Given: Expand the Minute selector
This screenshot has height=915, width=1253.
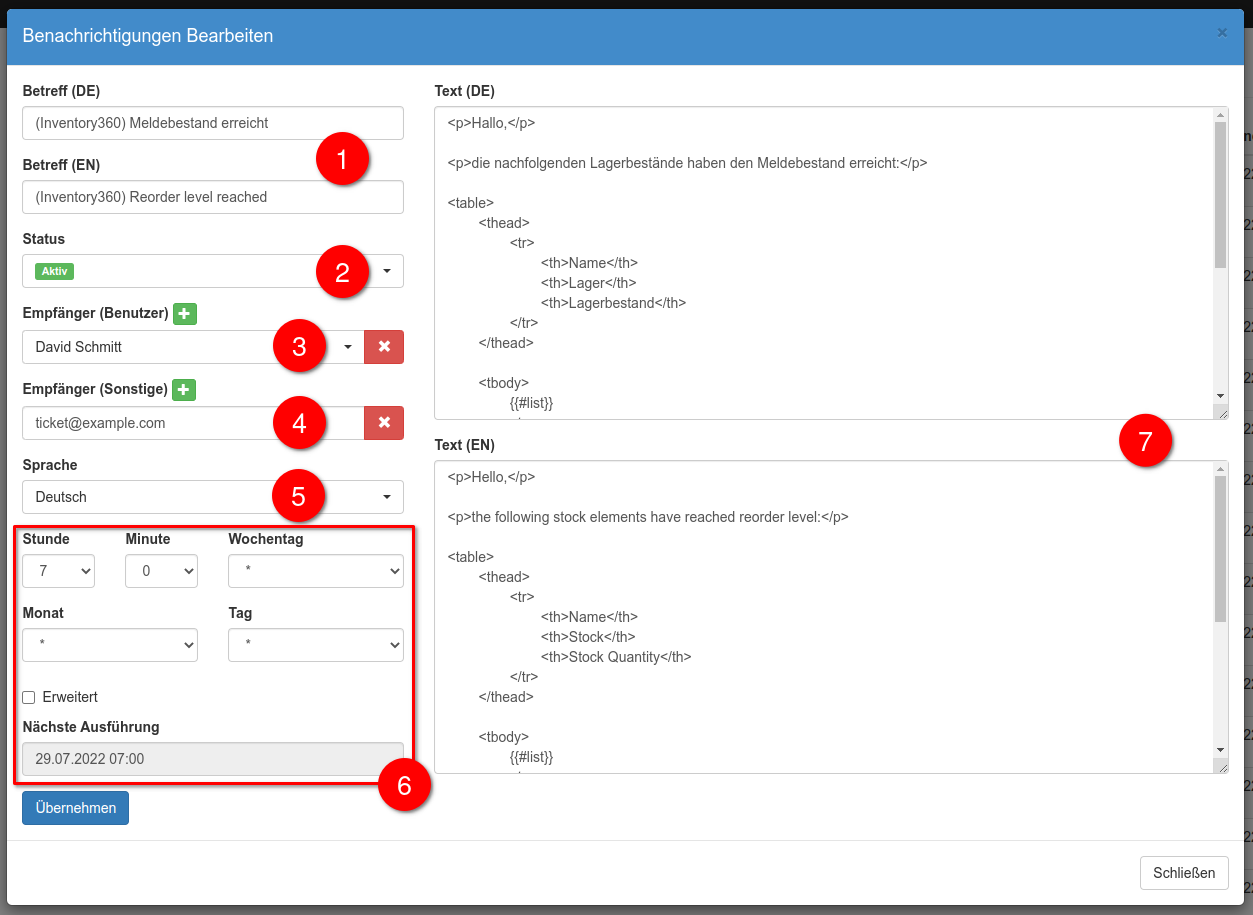Looking at the screenshot, I should [161, 571].
